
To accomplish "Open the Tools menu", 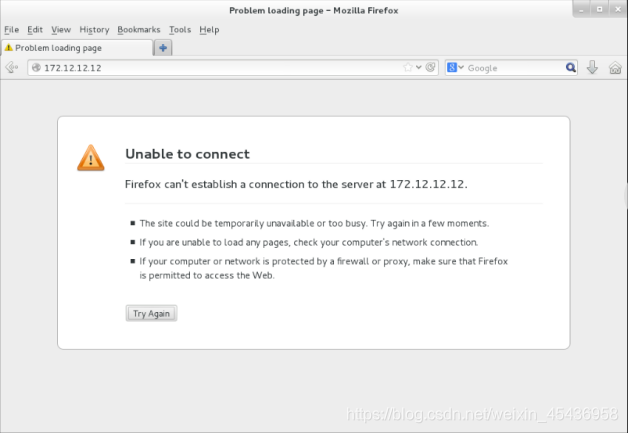I will [180, 30].
